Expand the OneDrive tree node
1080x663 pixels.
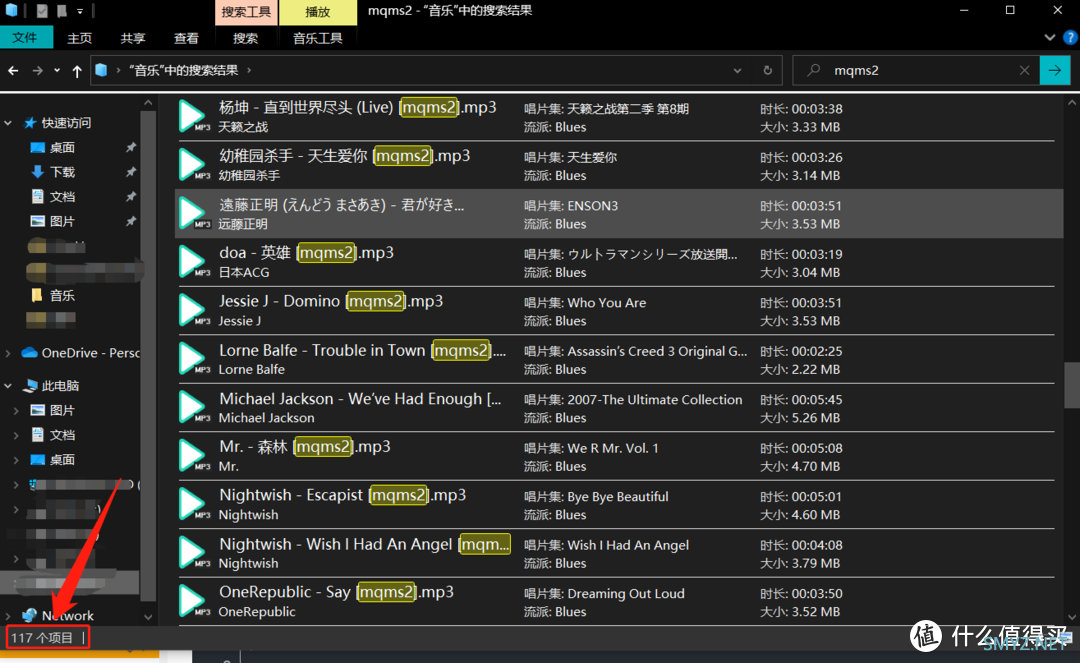[8, 353]
